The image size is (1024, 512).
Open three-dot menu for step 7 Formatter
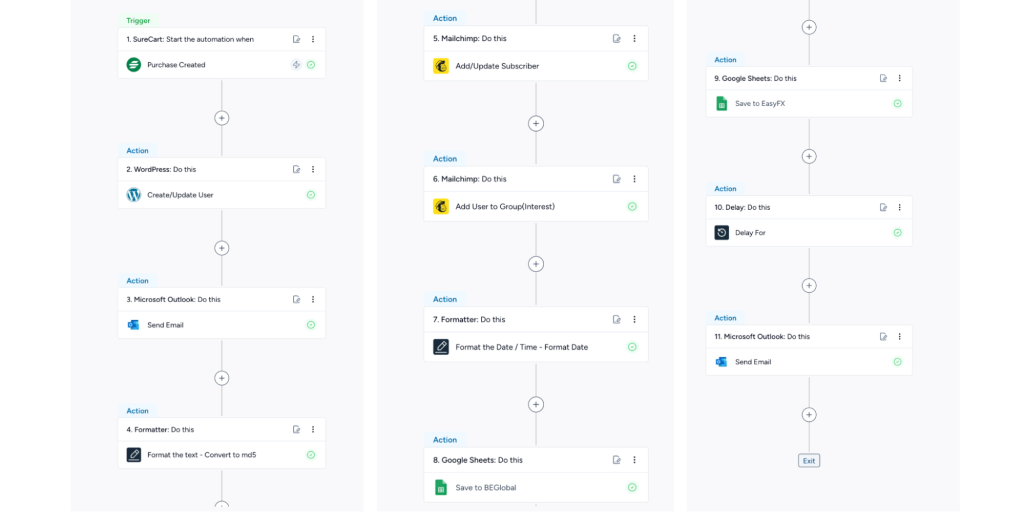tap(634, 319)
